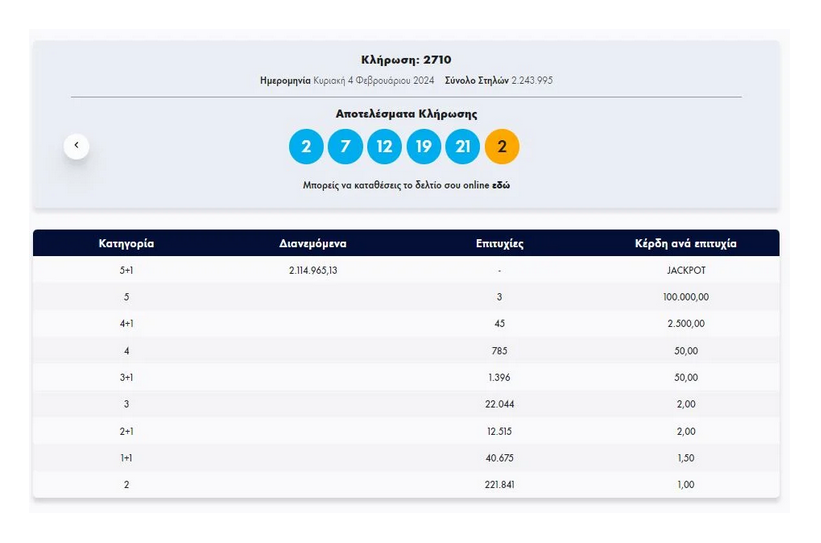Open the online ticket link 'εδώ'
Screen dimensions: 821x543
tap(501, 185)
